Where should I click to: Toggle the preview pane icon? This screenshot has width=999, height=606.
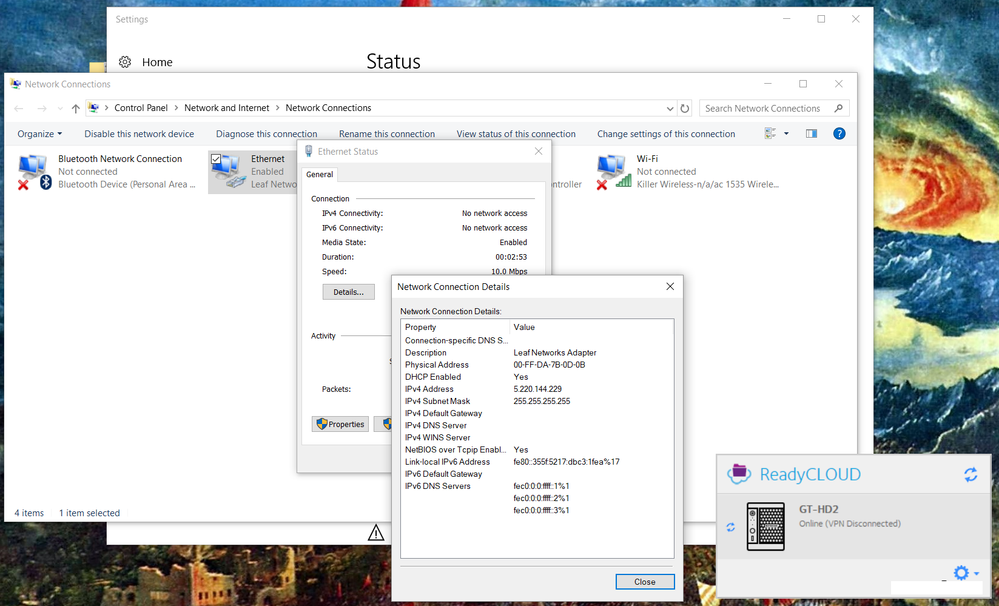[x=811, y=134]
